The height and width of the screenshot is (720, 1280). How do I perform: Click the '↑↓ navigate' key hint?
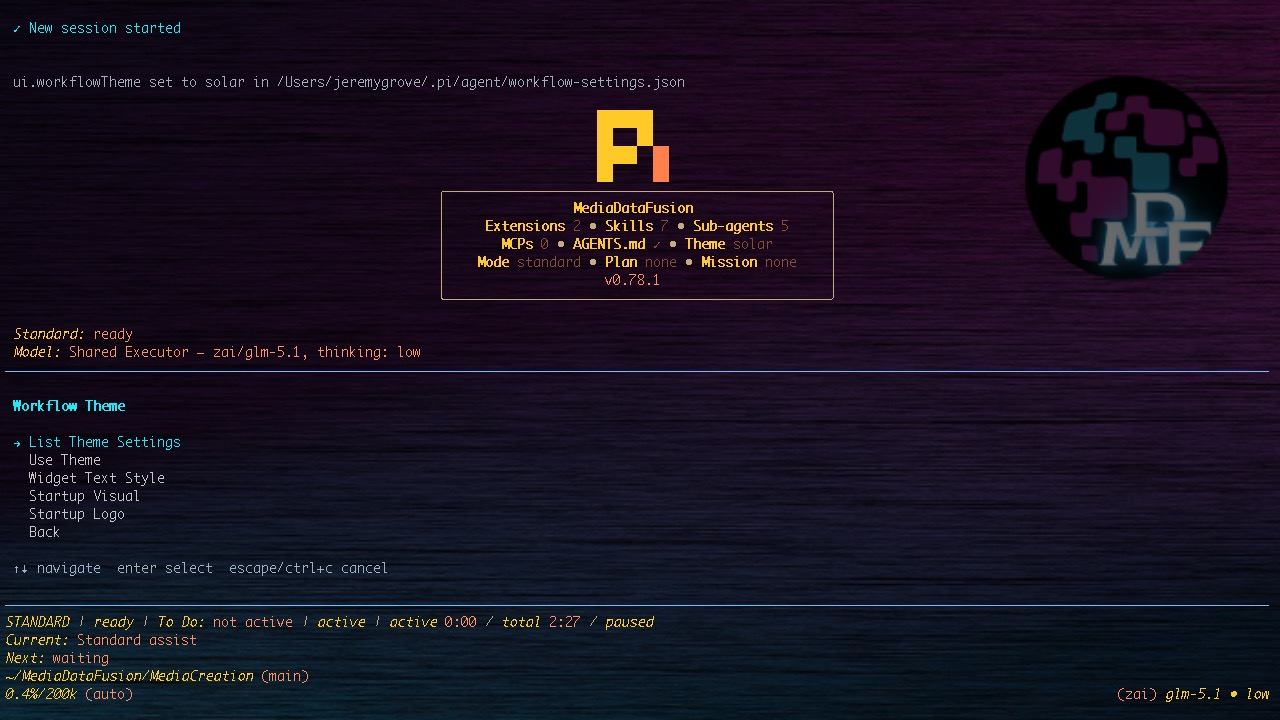pos(57,568)
